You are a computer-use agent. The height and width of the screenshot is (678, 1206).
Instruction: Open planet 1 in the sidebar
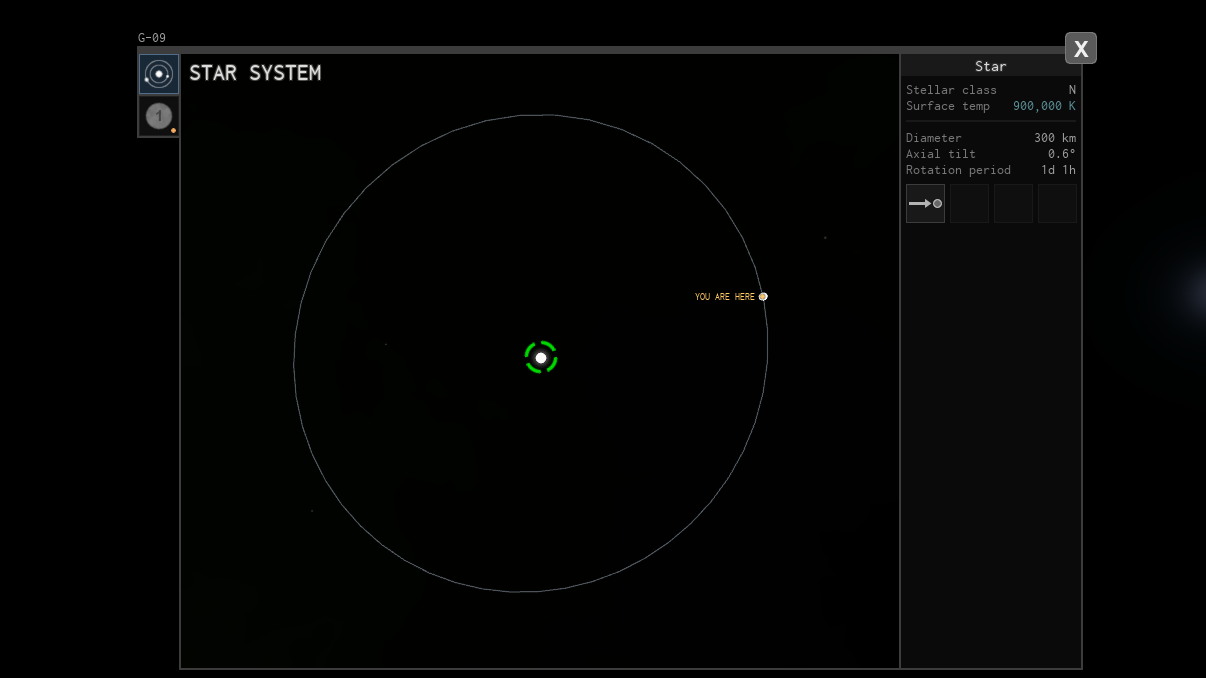159,116
